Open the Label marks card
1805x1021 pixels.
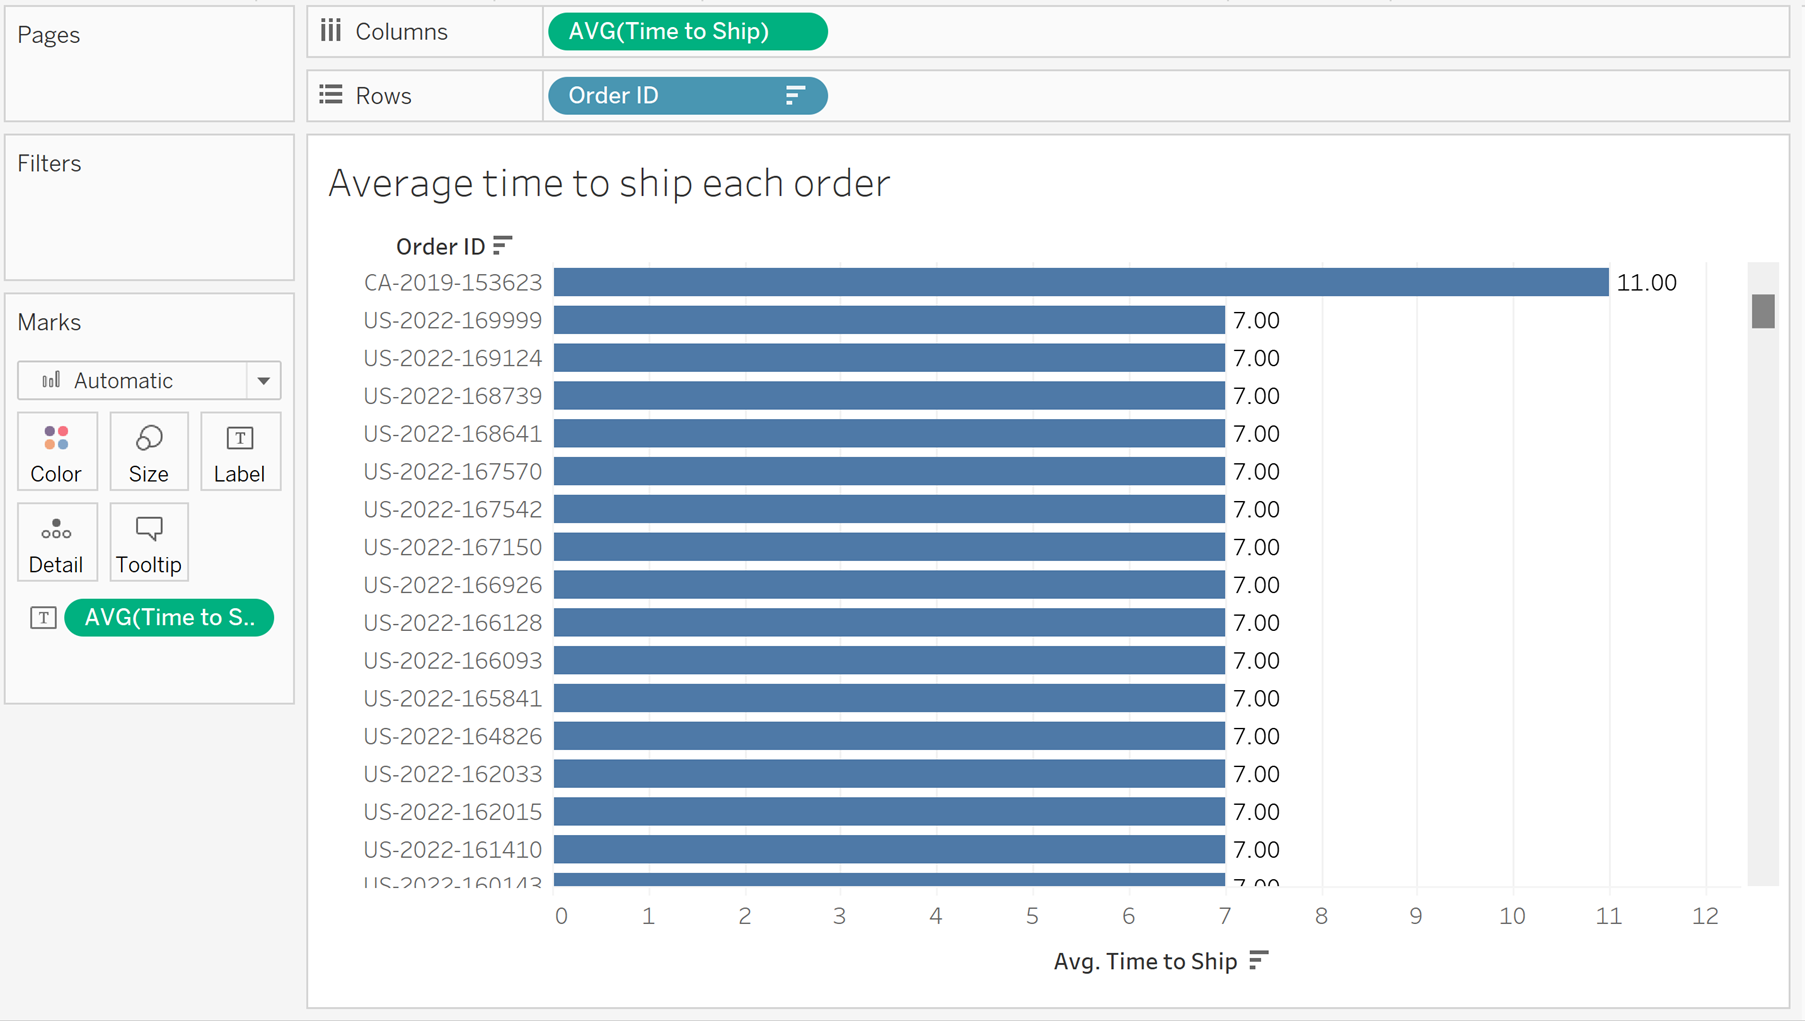click(x=240, y=451)
